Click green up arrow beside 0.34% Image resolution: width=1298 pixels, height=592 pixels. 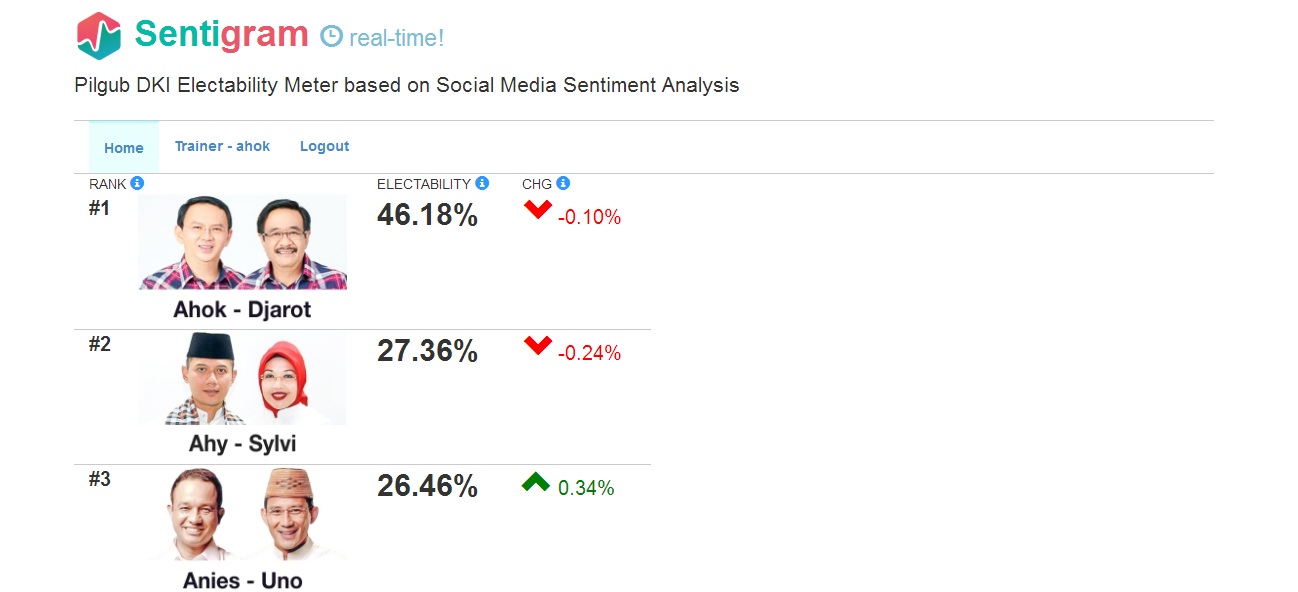click(x=536, y=482)
